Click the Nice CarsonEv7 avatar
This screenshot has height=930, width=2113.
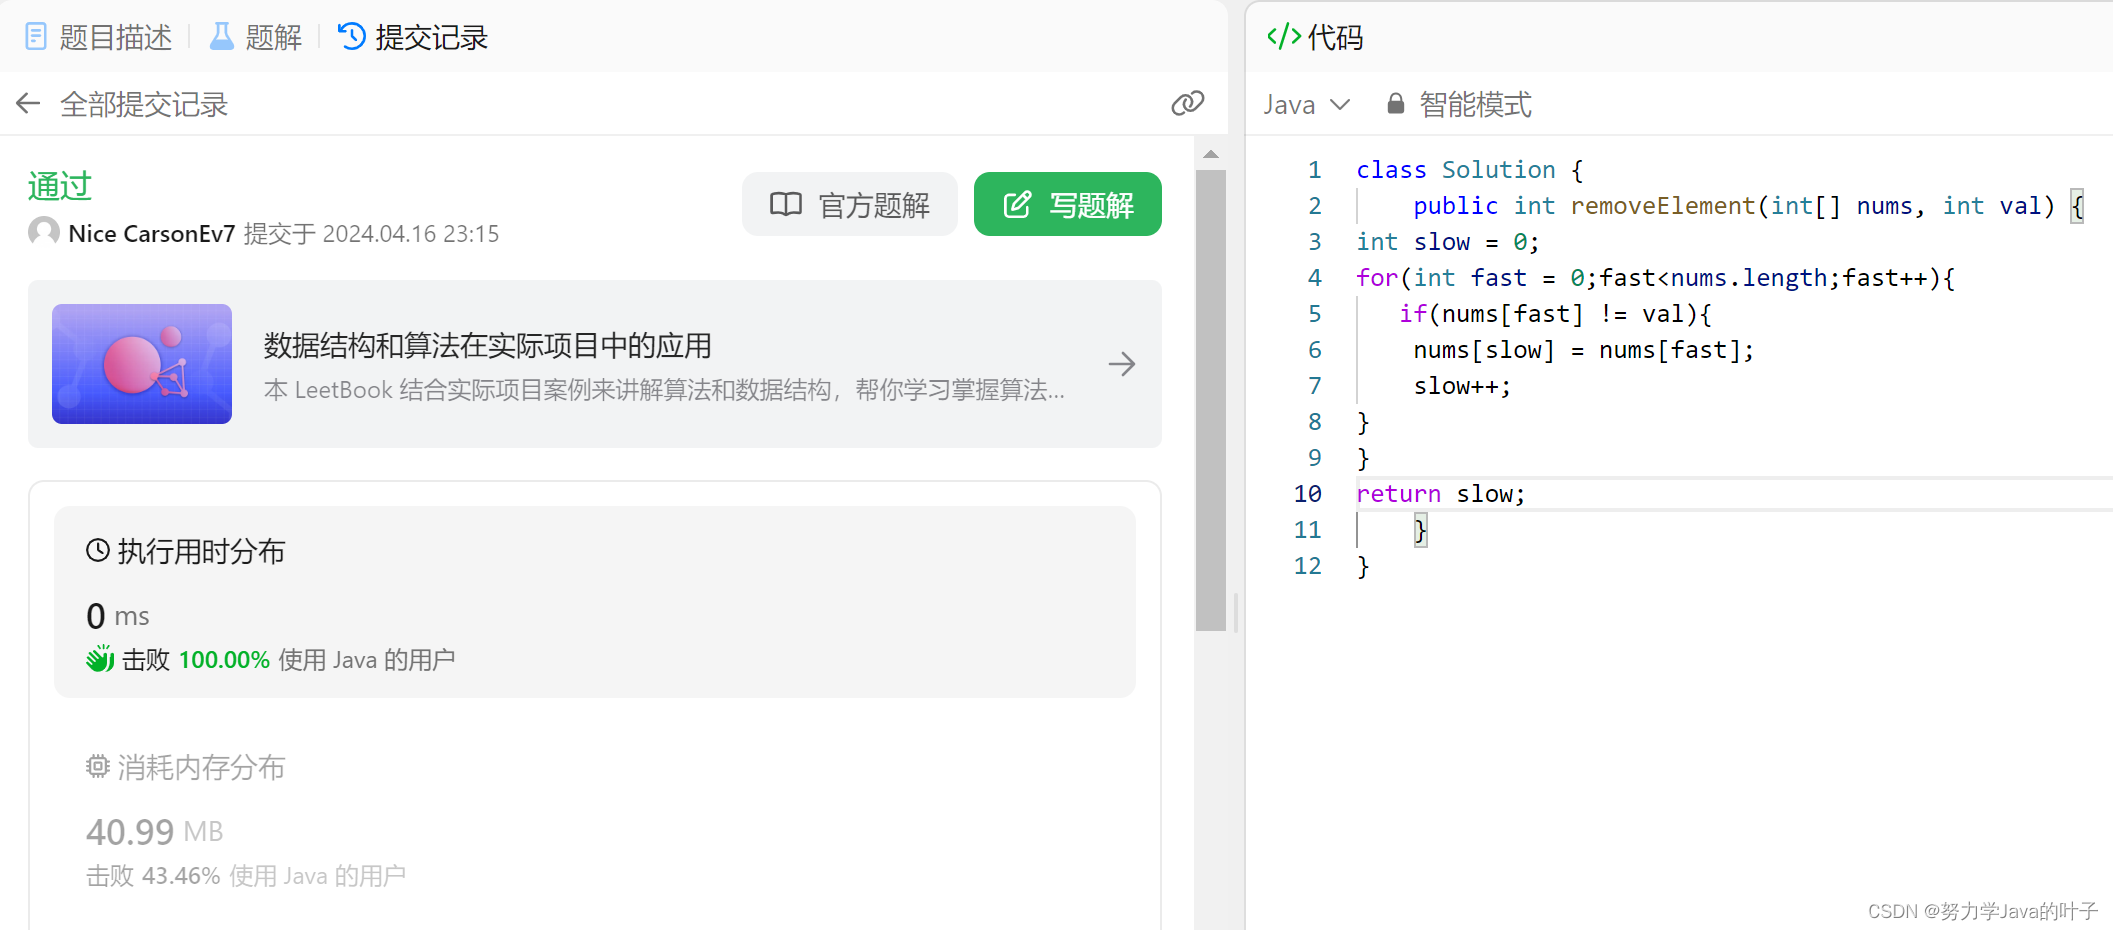tap(43, 232)
